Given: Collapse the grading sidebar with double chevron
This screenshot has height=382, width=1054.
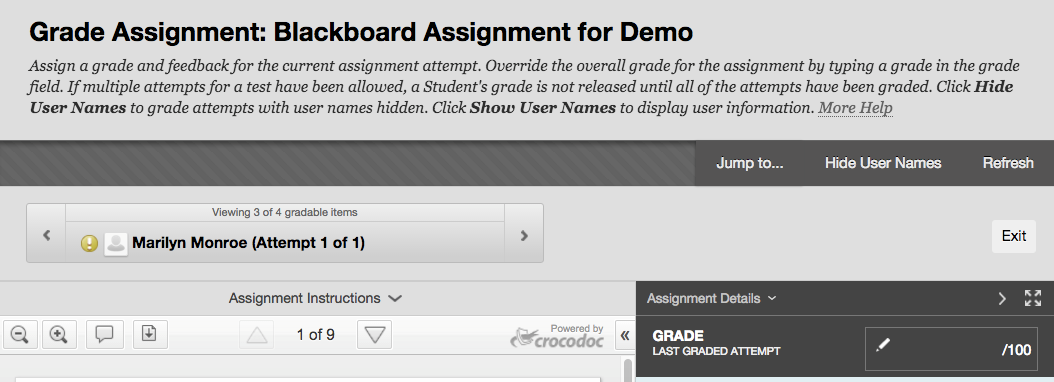Looking at the screenshot, I should [624, 336].
